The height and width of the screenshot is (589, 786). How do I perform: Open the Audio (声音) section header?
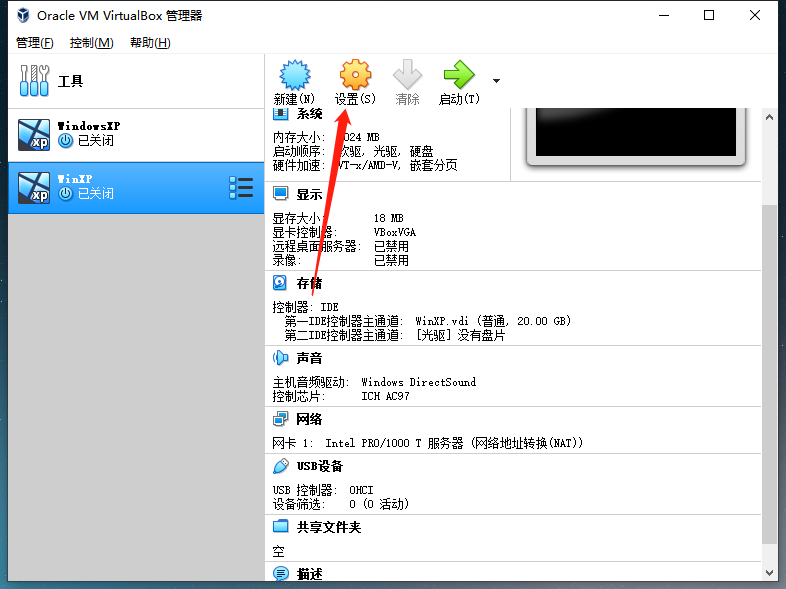[309, 358]
